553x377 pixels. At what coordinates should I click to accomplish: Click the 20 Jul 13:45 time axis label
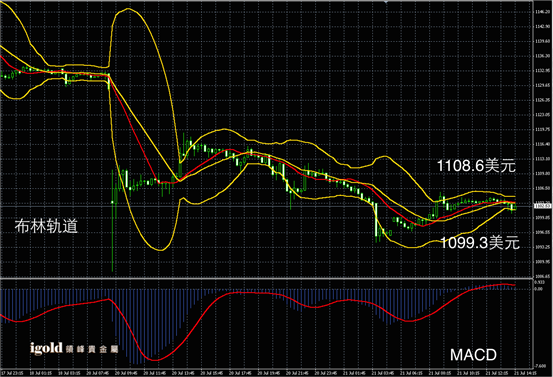pos(183,373)
